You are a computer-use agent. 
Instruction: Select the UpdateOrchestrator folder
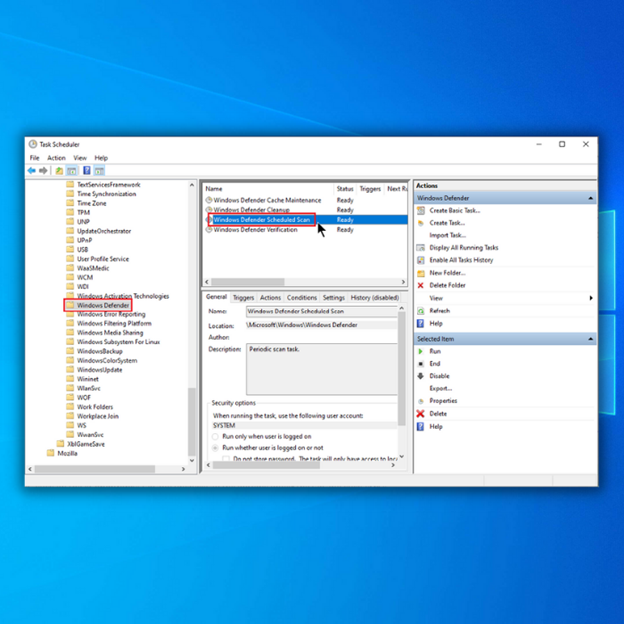(x=104, y=231)
